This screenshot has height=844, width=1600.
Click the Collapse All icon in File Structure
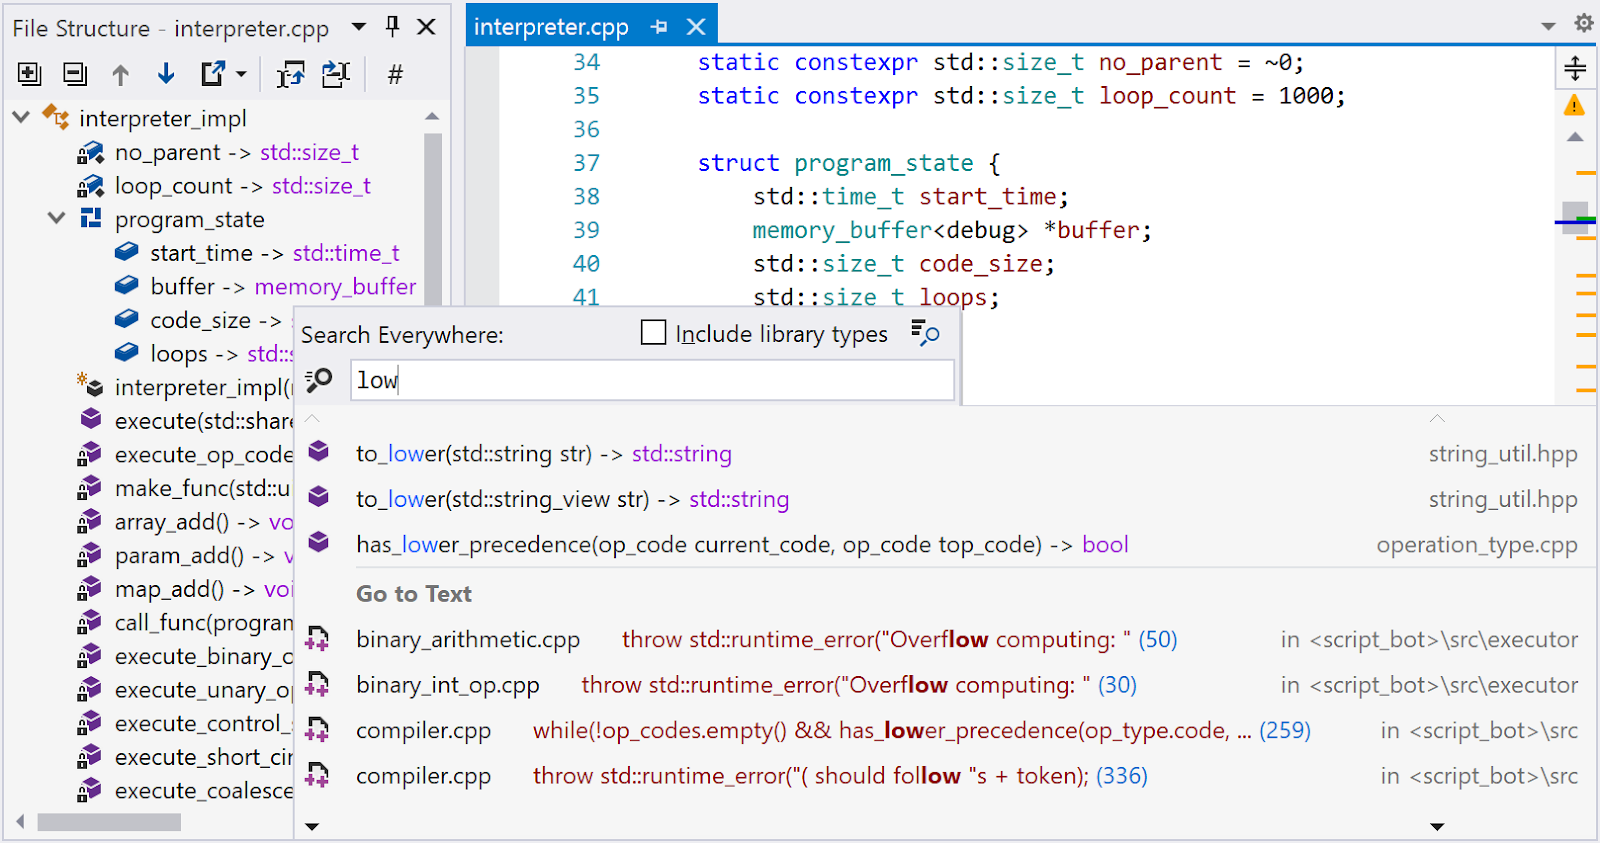(75, 74)
